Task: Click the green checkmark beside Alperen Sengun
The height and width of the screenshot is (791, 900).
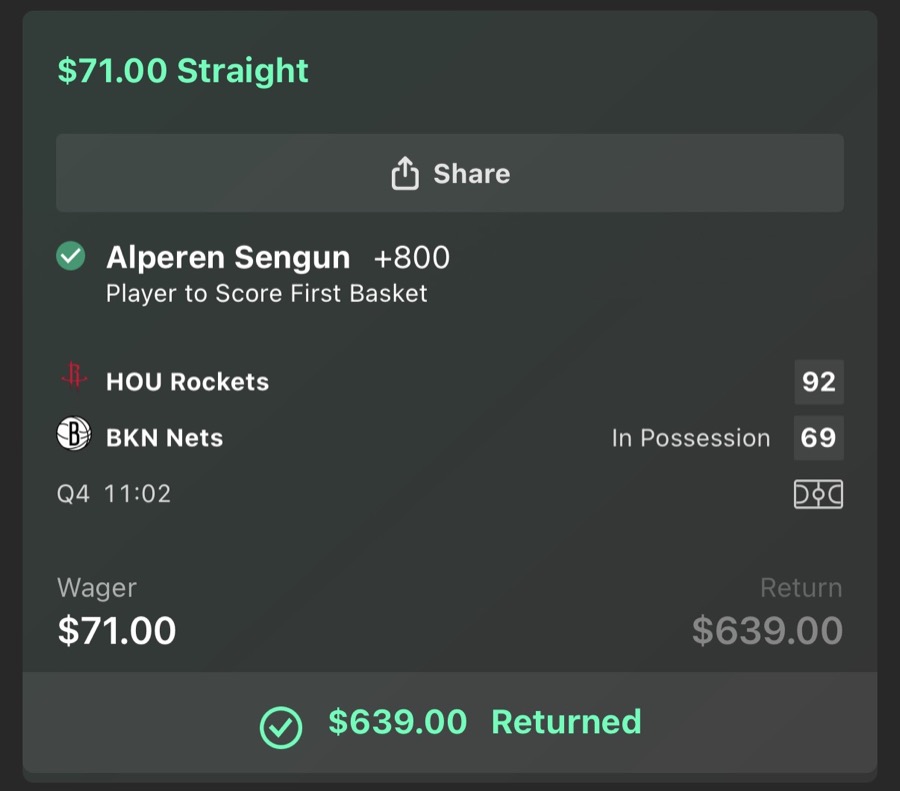Action: (70, 257)
